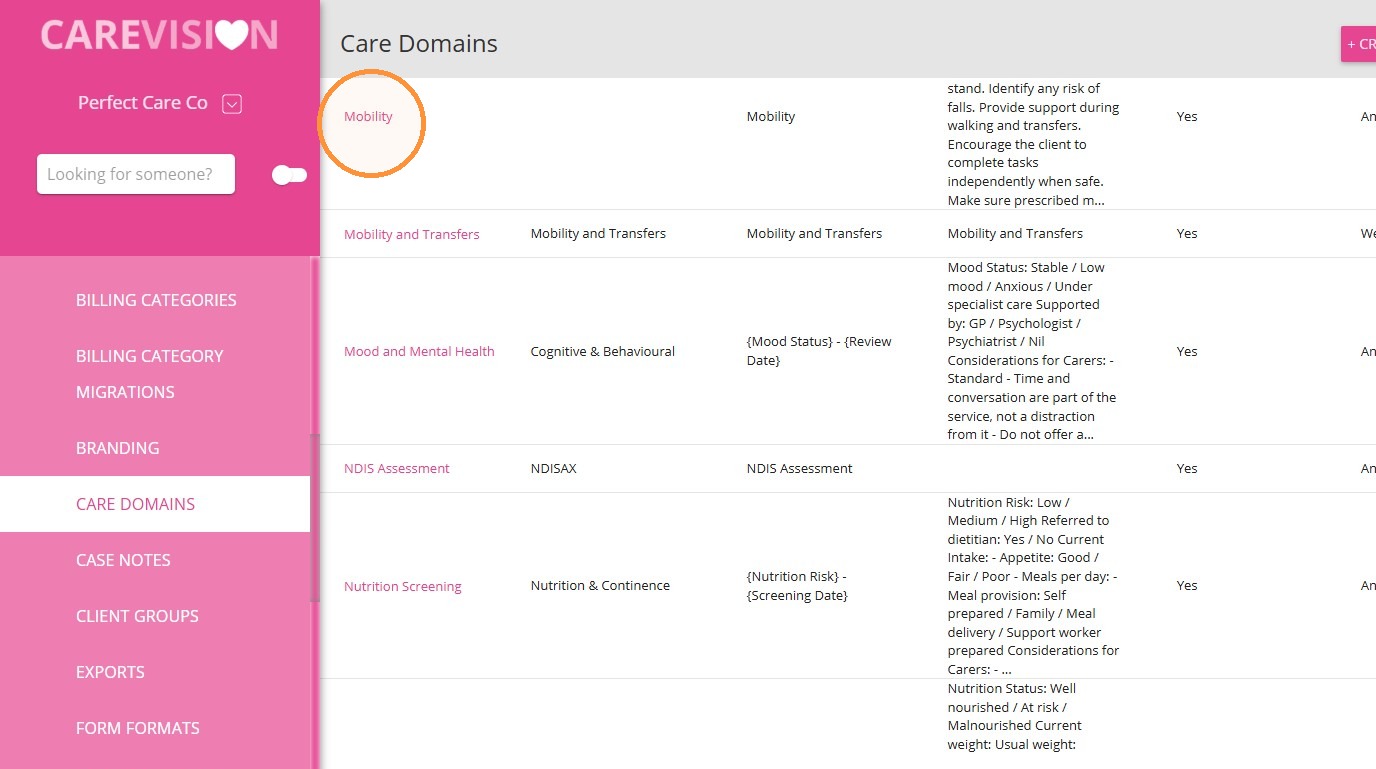
Task: Open the NDIS Assessment link
Action: pos(397,468)
